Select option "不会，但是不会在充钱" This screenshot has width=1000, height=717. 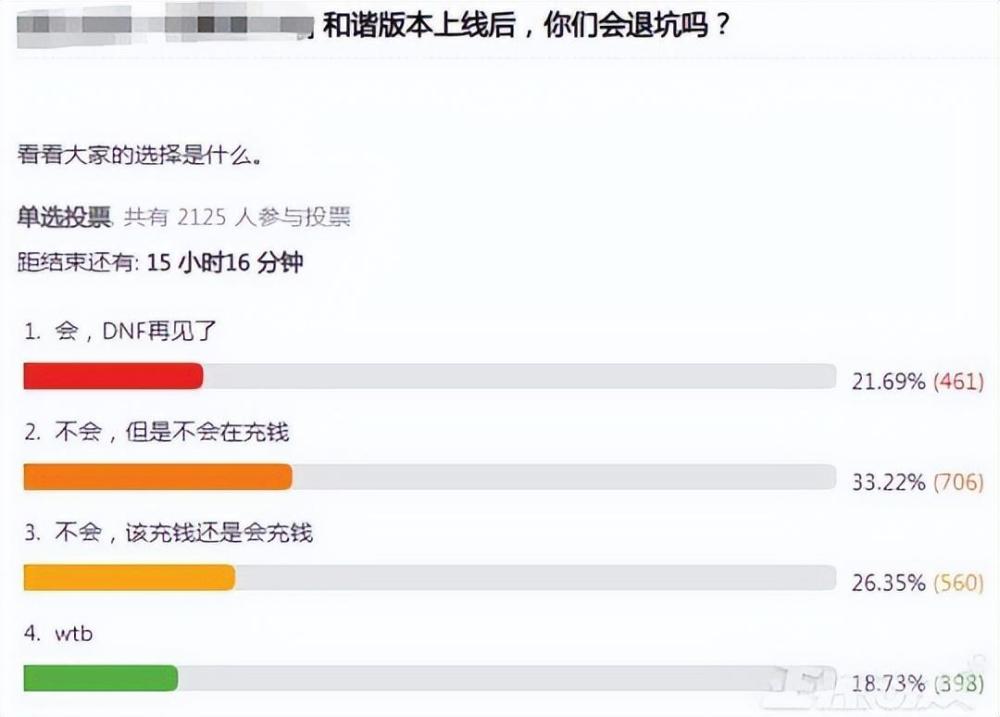[x=156, y=432]
